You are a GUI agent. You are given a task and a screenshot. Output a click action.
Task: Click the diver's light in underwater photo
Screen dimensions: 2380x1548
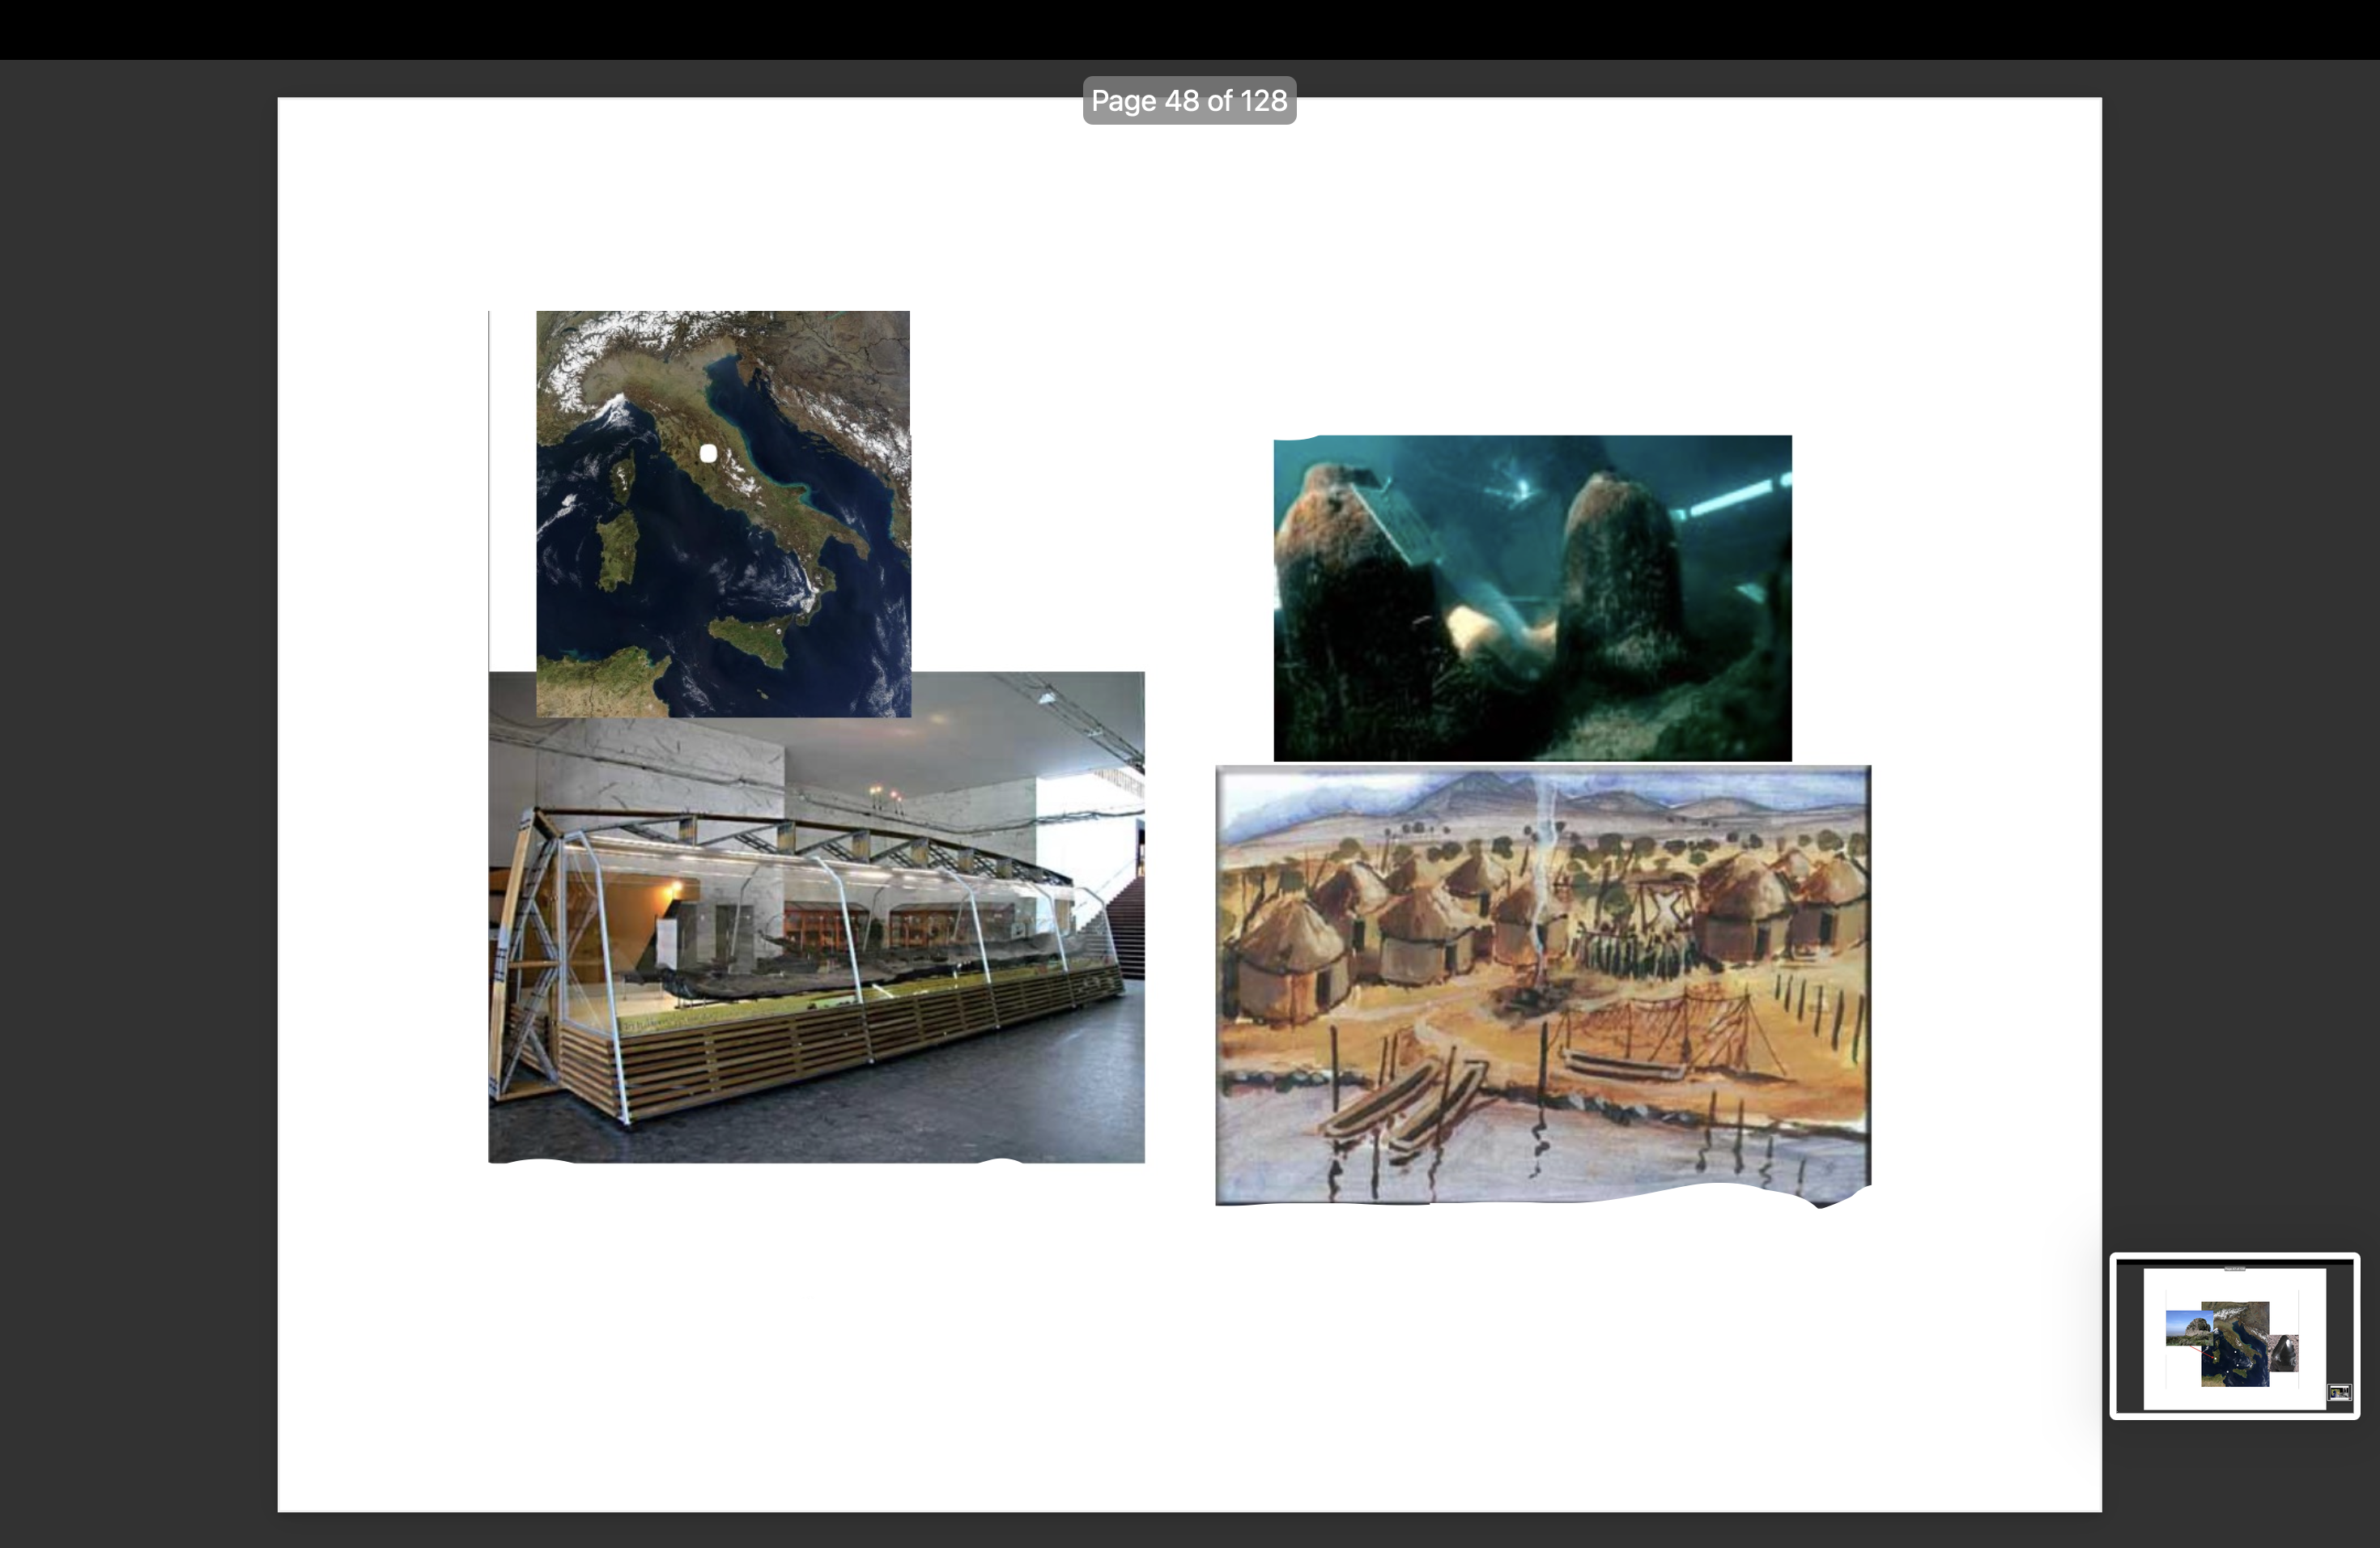pos(1522,488)
